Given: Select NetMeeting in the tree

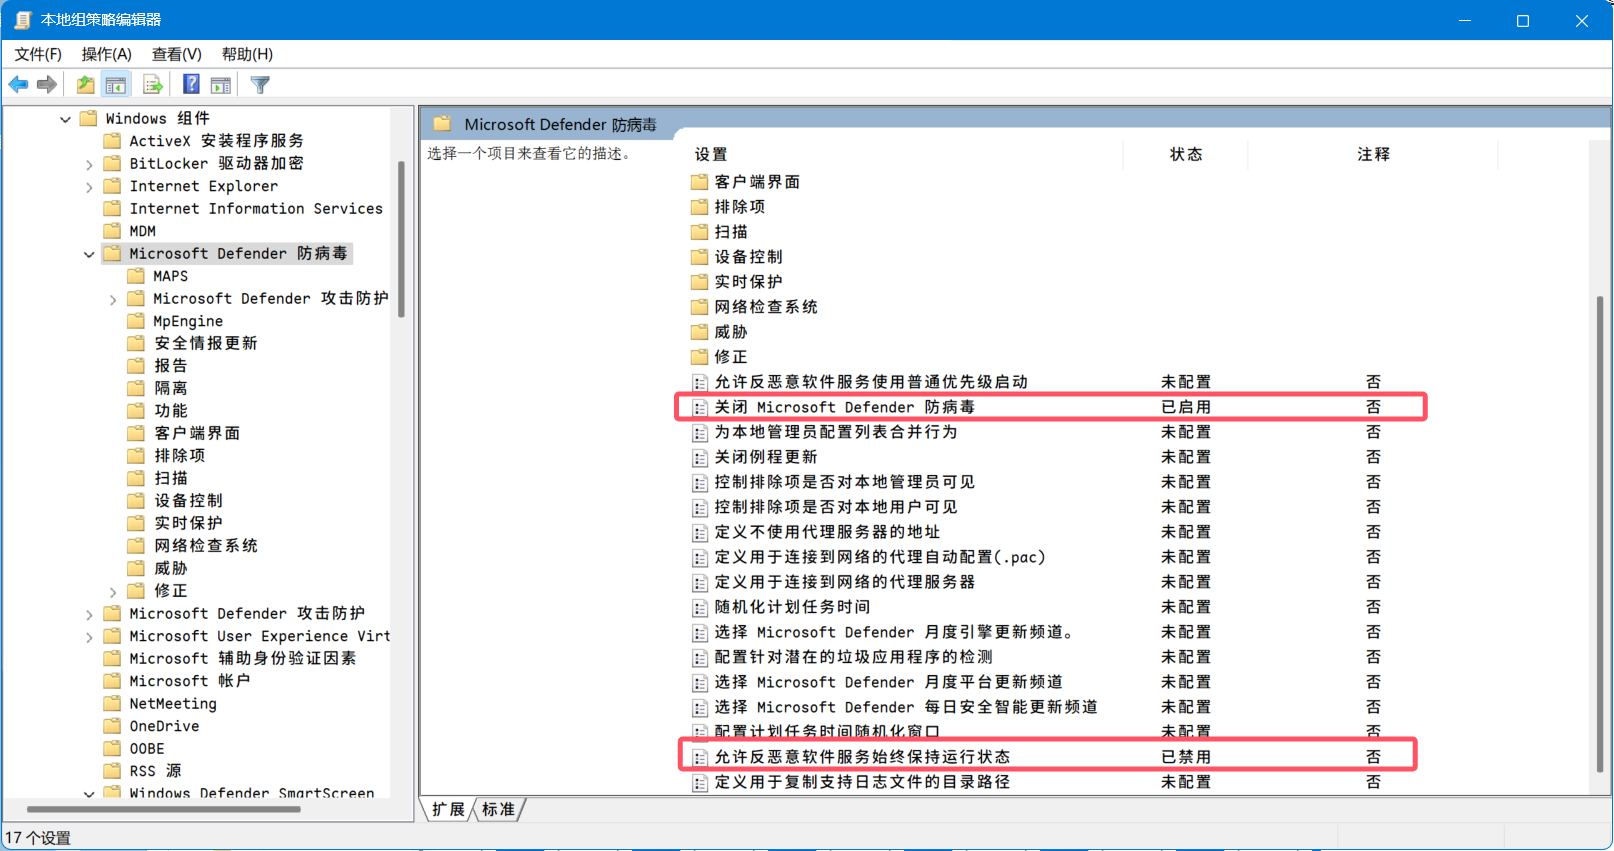Looking at the screenshot, I should 173,704.
